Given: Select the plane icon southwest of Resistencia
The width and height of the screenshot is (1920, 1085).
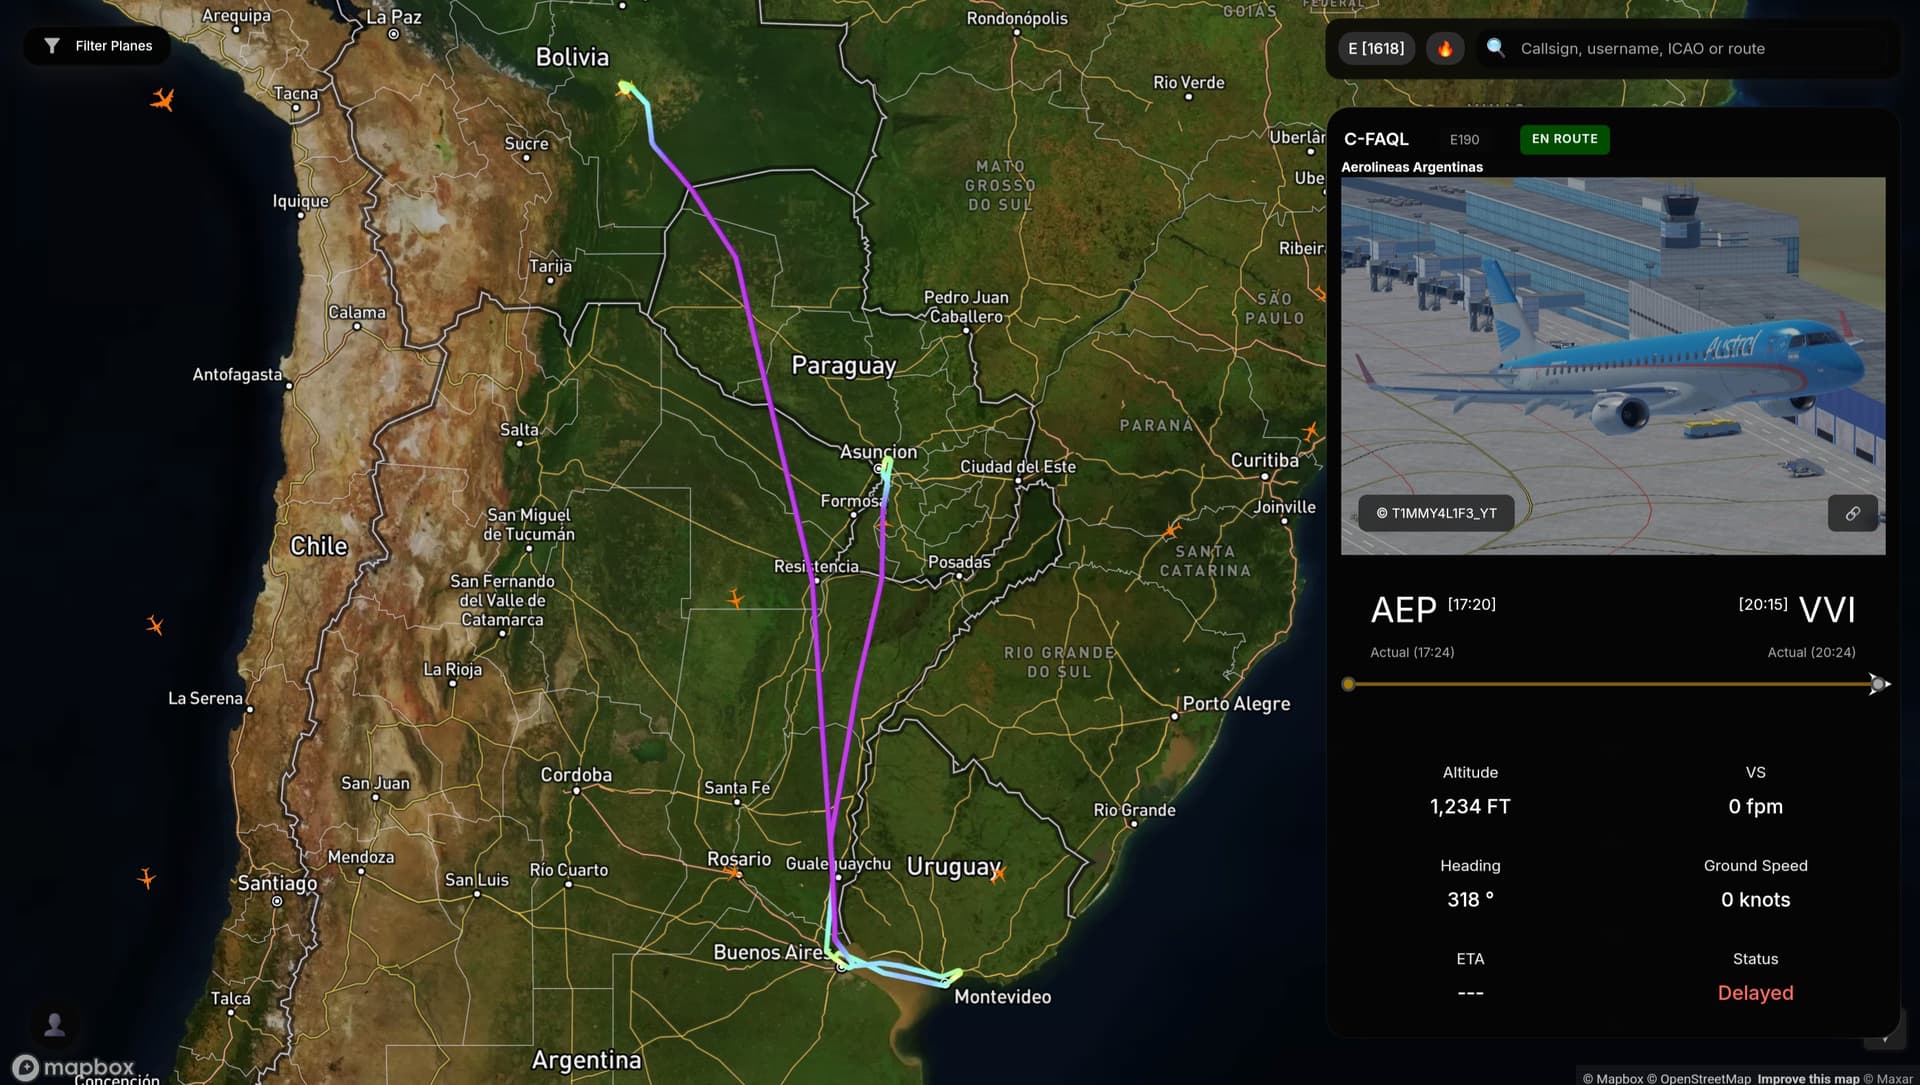Looking at the screenshot, I should click(x=735, y=599).
